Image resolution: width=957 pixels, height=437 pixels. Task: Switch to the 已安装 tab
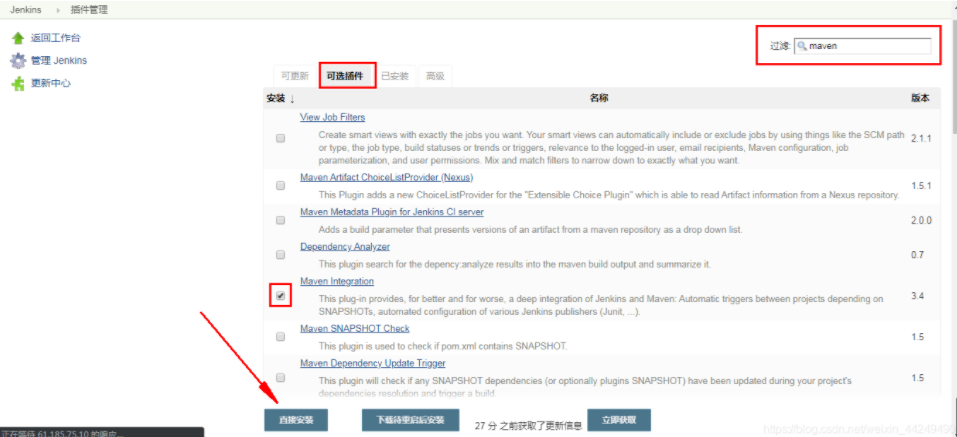click(x=395, y=76)
